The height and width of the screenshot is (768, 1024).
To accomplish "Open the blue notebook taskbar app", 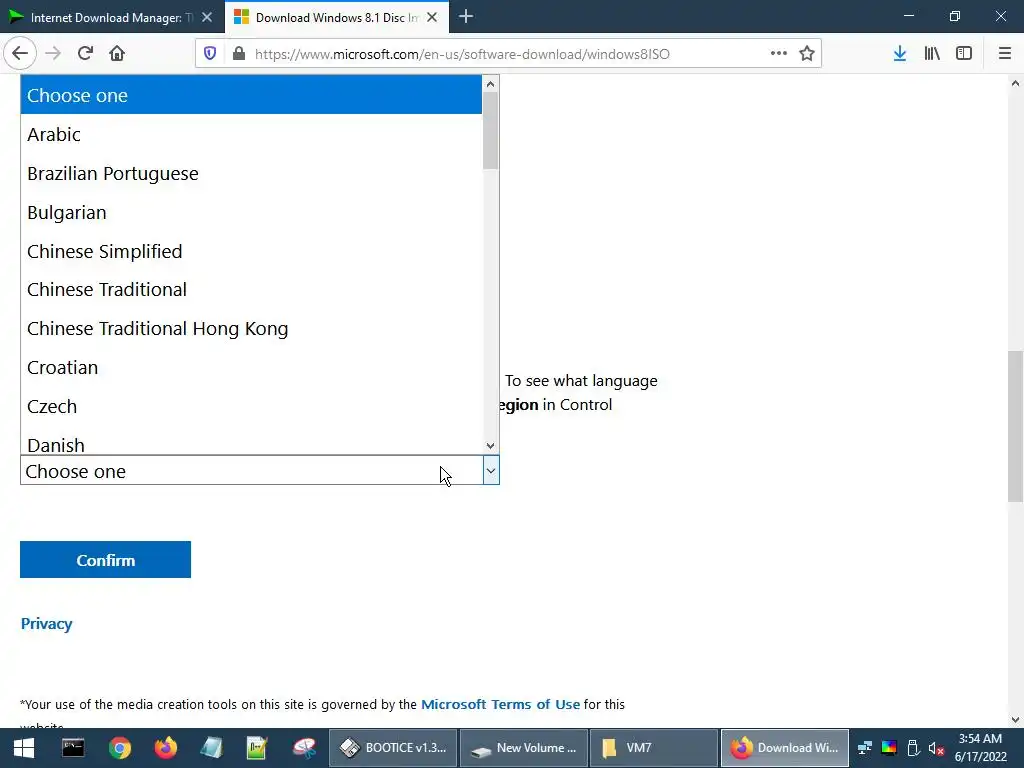I will point(211,748).
